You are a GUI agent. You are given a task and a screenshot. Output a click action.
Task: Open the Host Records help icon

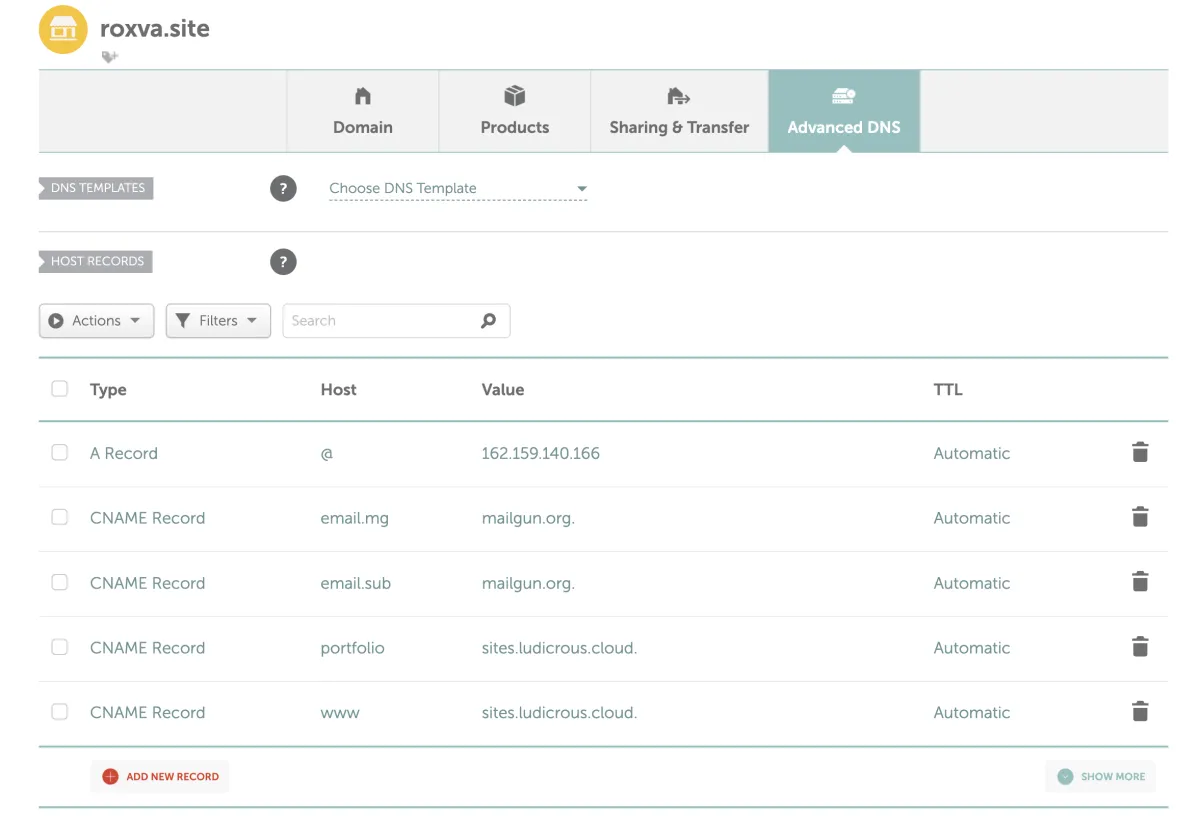(283, 262)
